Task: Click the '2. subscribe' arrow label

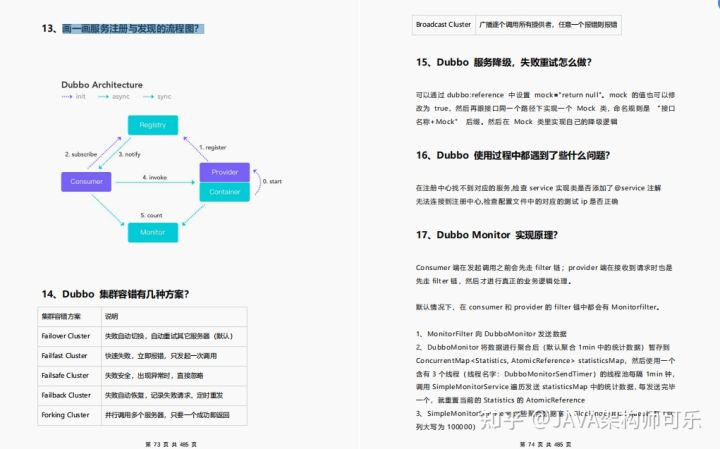Action: click(81, 154)
